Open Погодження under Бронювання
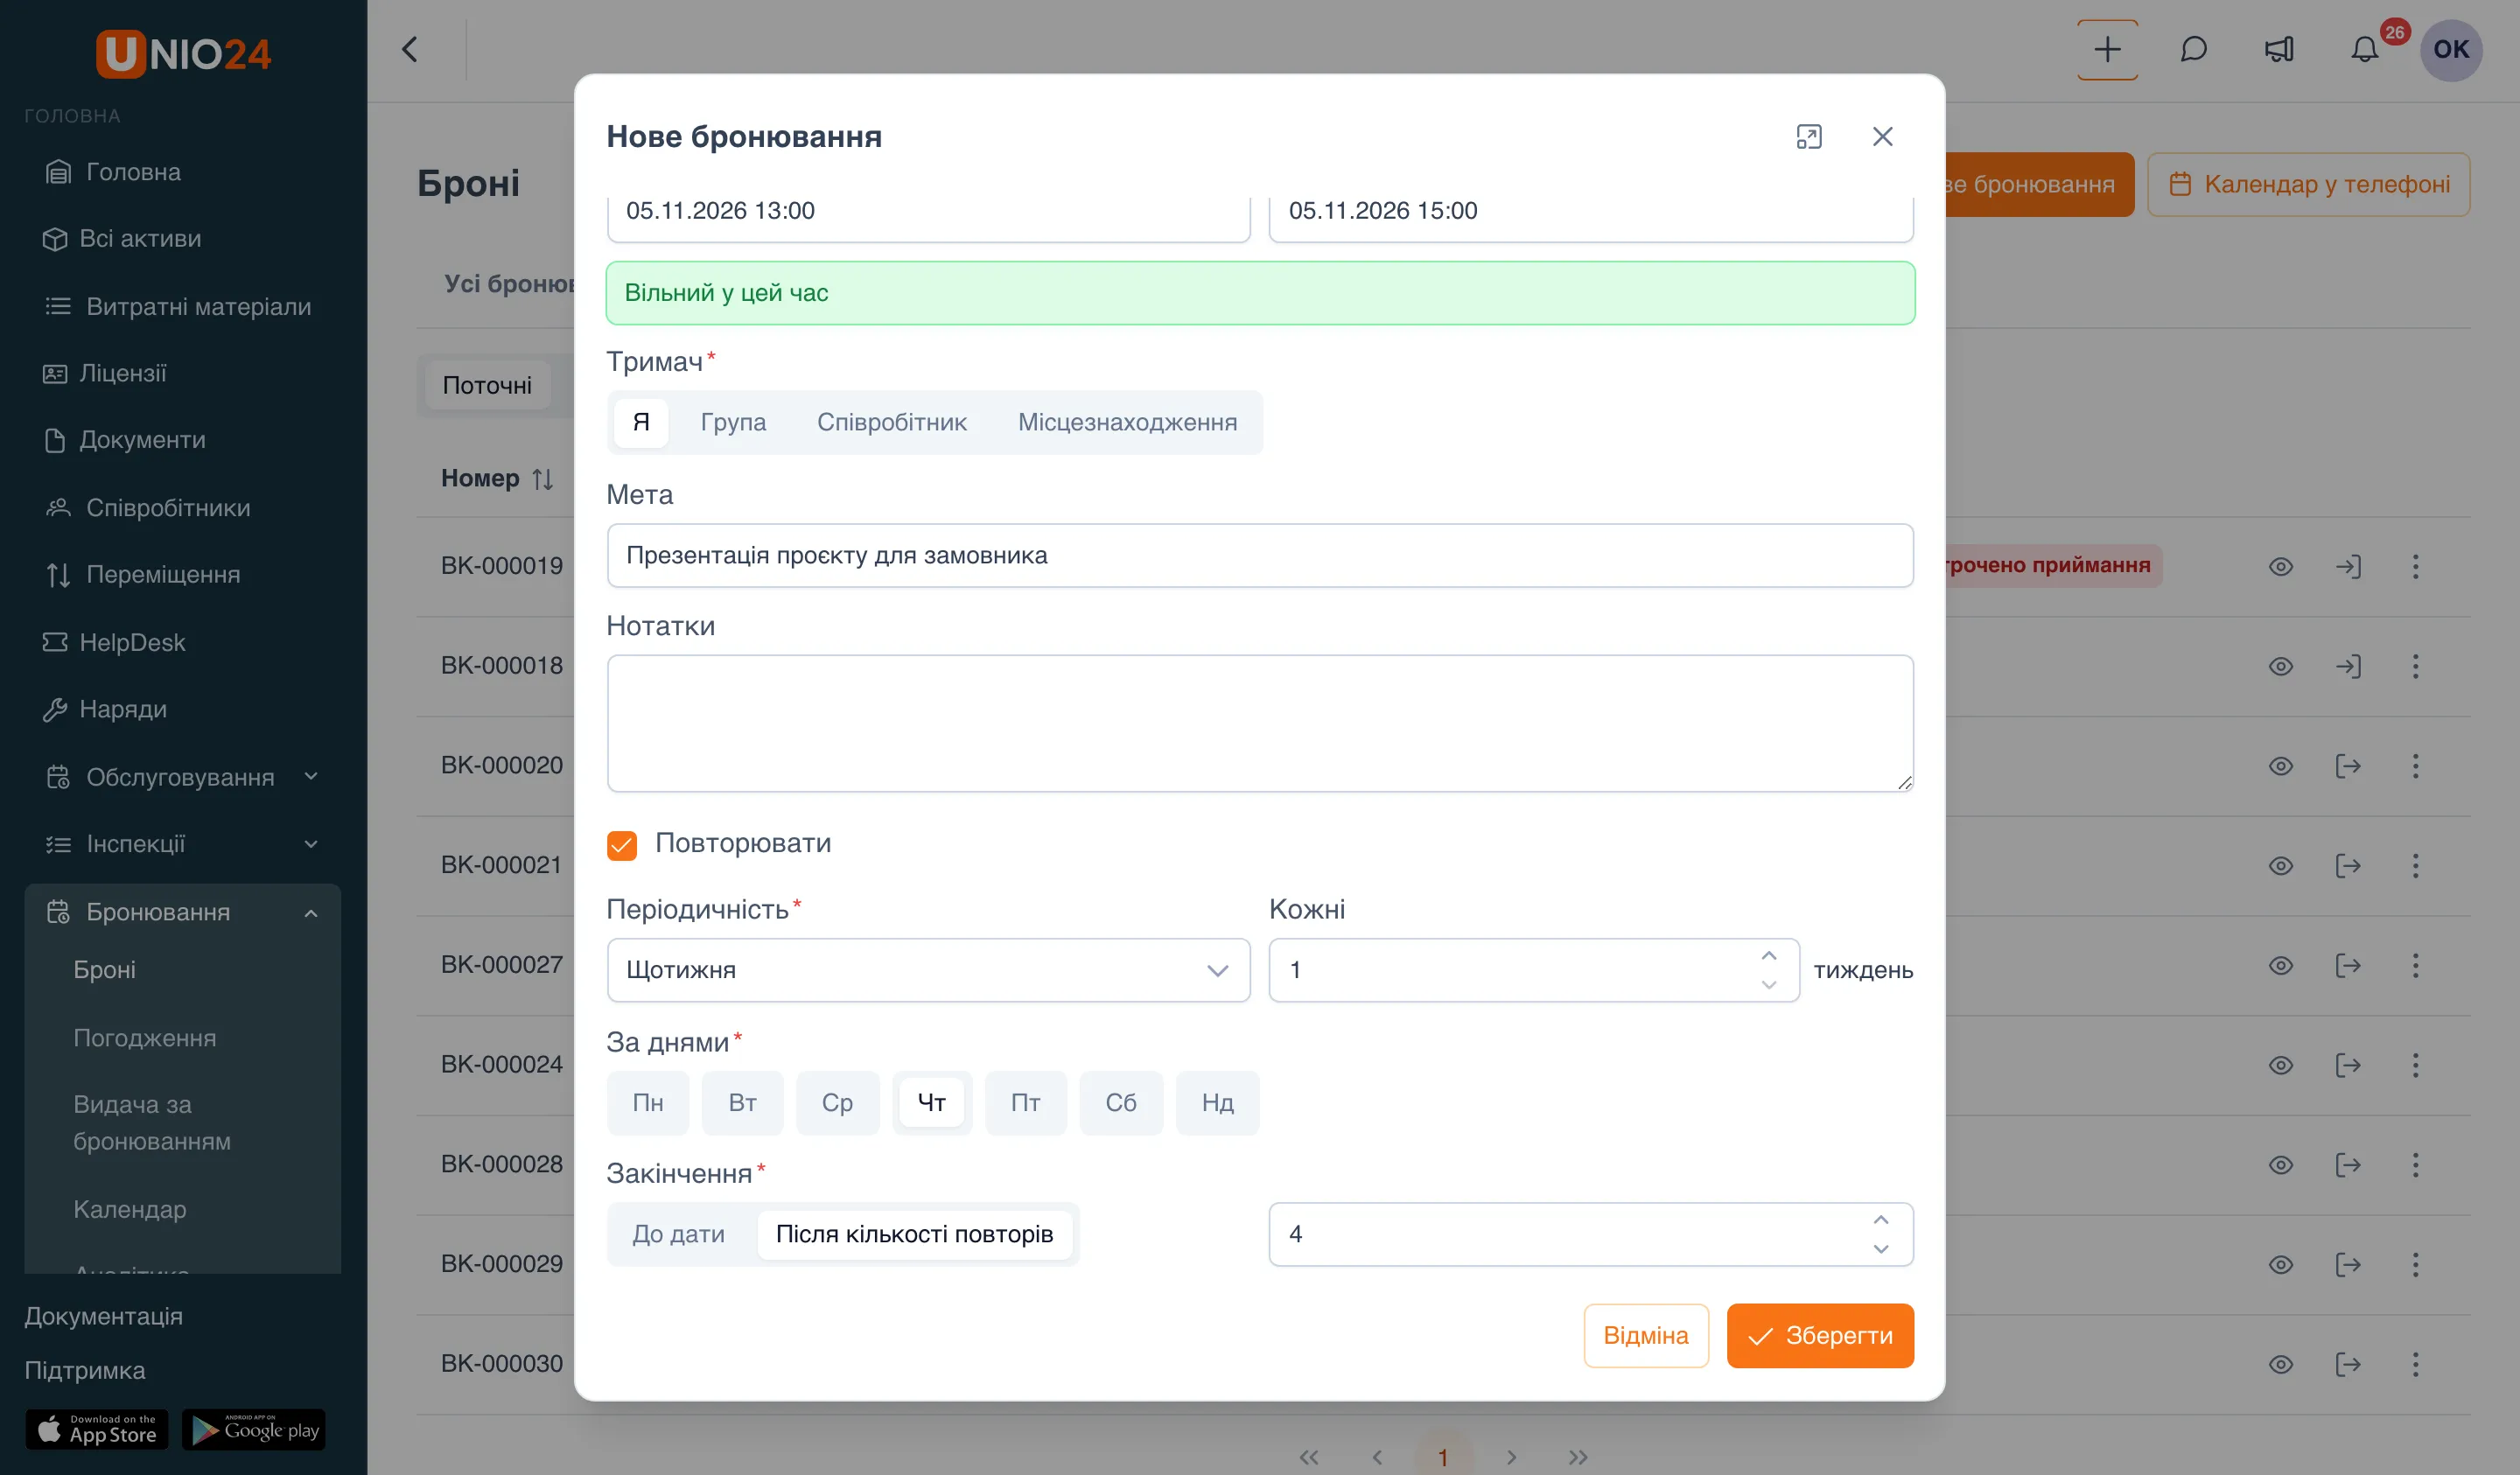Image resolution: width=2520 pixels, height=1475 pixels. click(x=145, y=1038)
